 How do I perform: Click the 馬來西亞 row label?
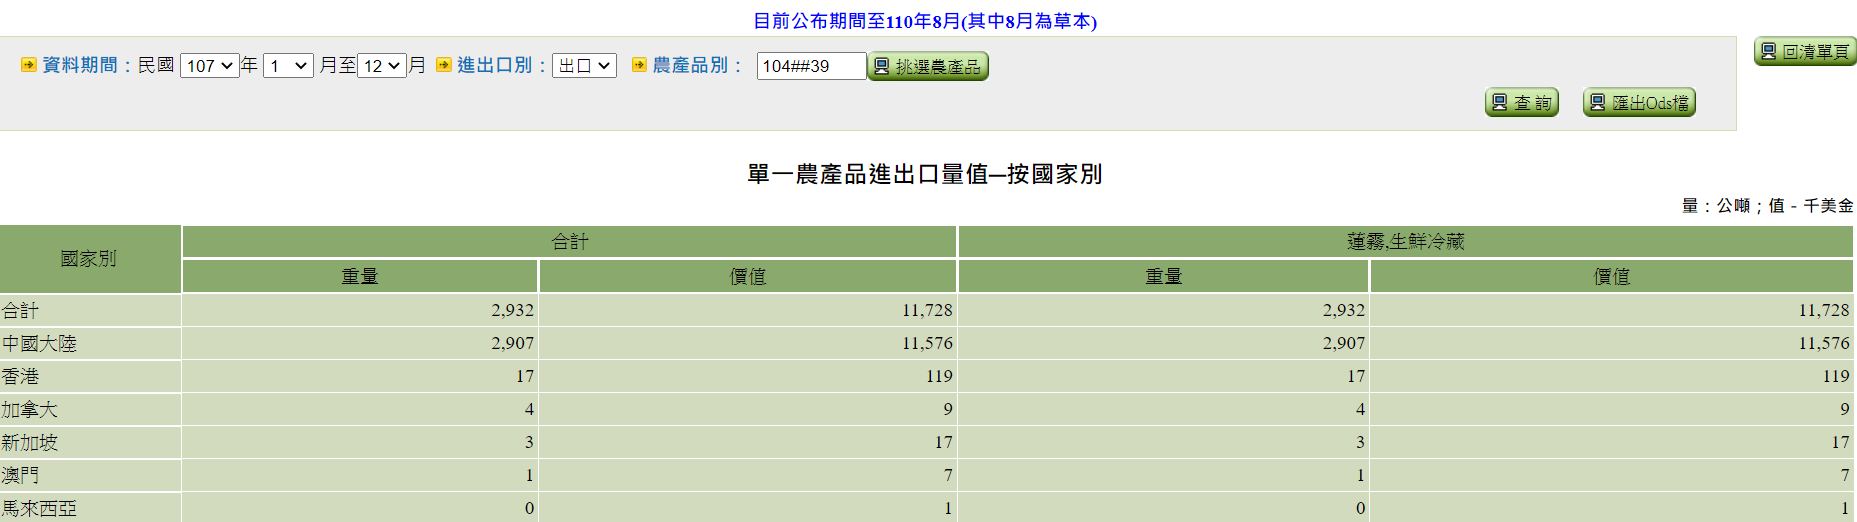(x=39, y=508)
